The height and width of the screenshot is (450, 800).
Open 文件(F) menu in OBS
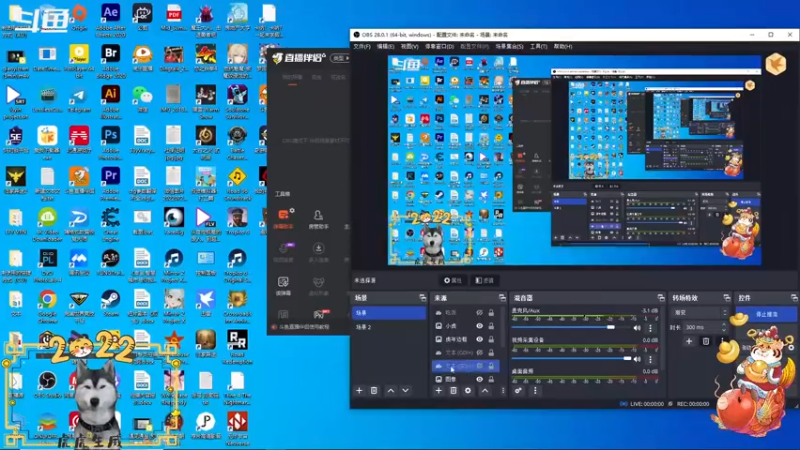(362, 46)
